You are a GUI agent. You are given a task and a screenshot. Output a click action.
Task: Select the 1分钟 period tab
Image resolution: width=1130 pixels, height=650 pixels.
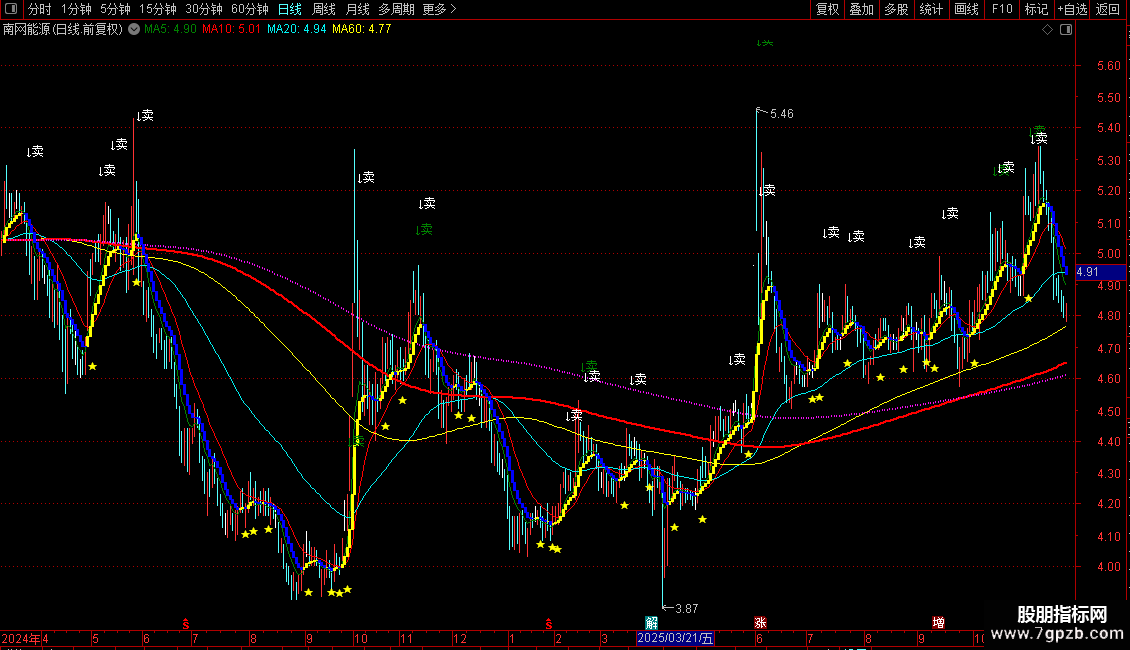(x=76, y=9)
